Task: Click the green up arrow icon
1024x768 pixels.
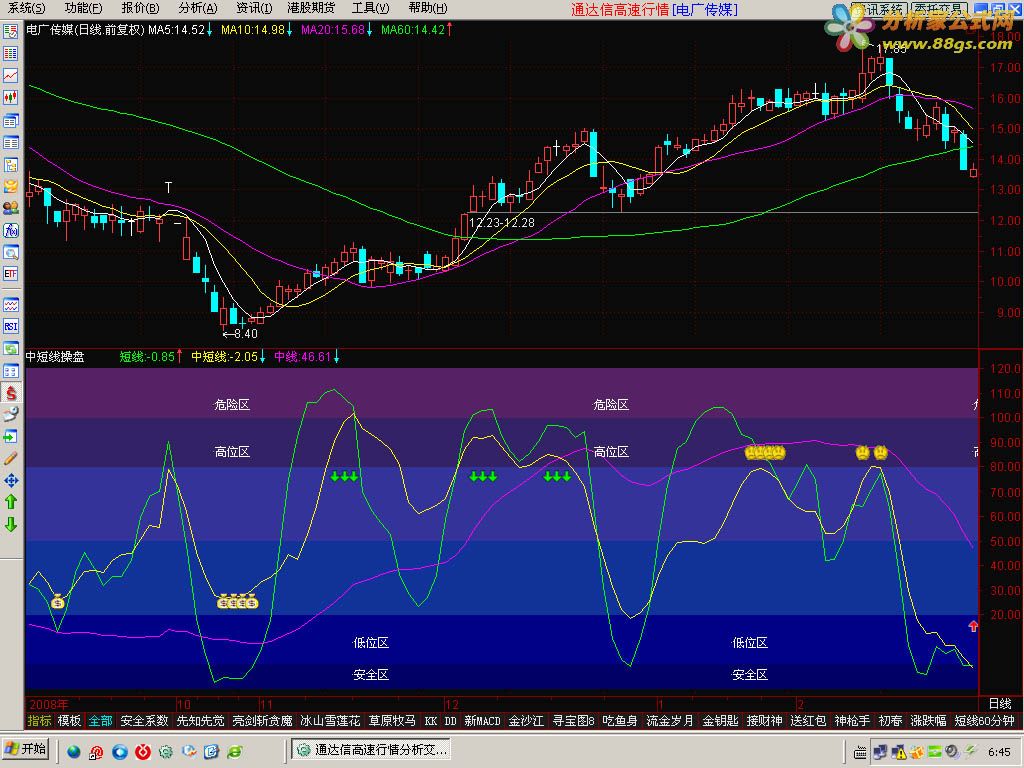Action: click(10, 502)
